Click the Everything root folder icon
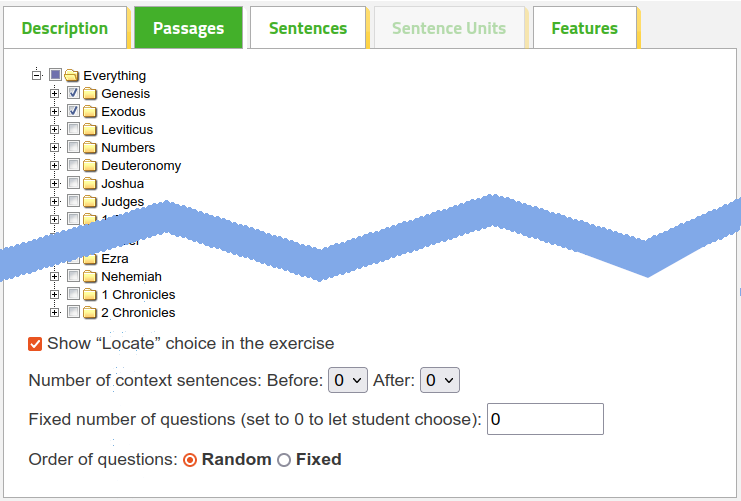 point(72,75)
